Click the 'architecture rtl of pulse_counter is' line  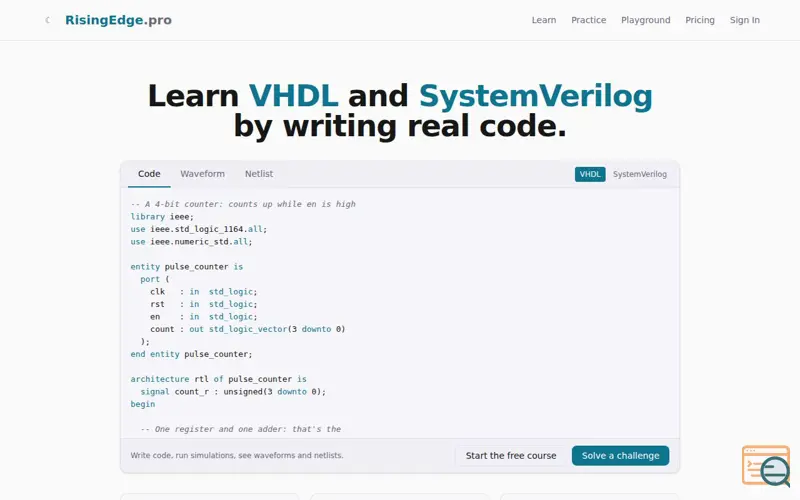coord(218,379)
